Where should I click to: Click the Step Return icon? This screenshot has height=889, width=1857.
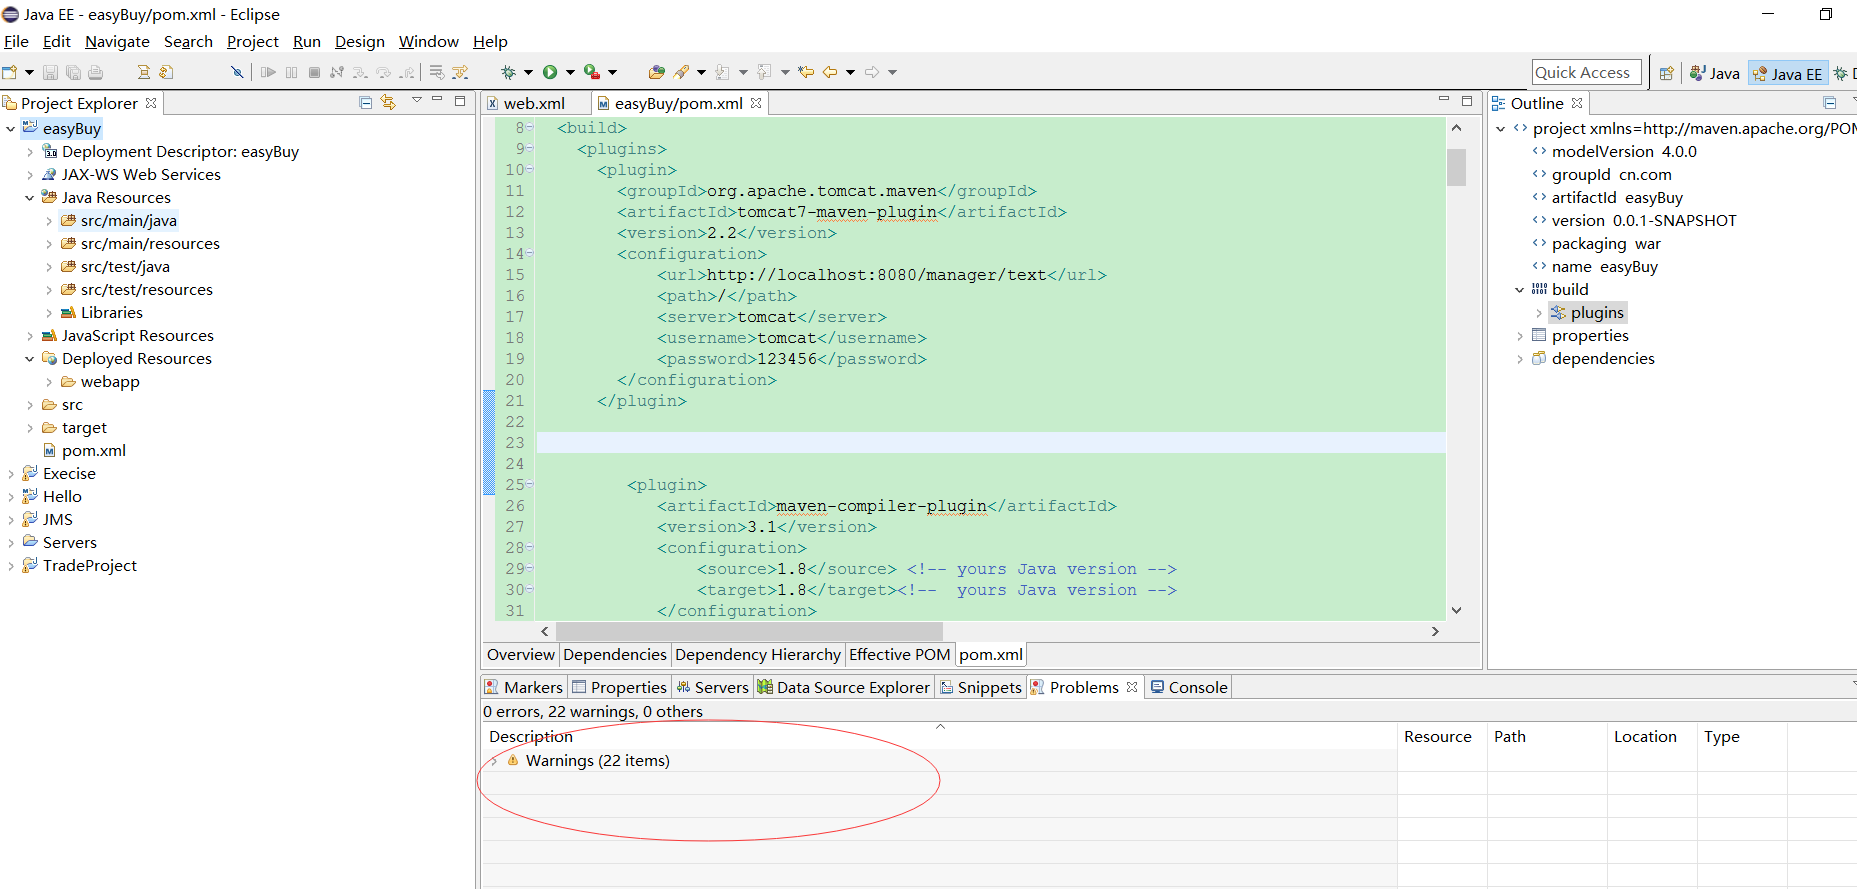[406, 72]
